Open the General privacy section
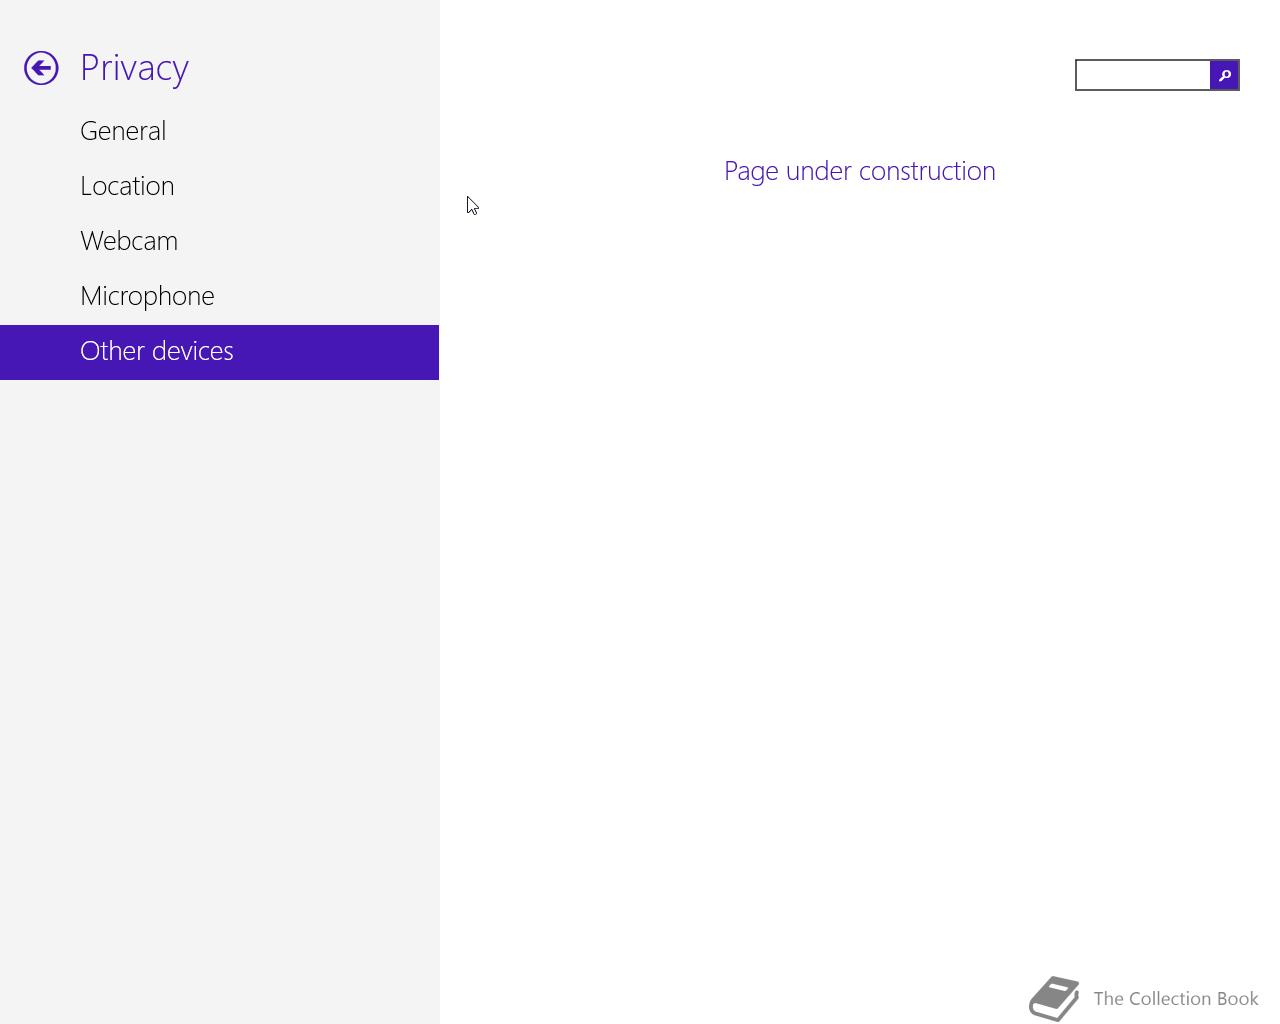The width and height of the screenshot is (1280, 1024). (x=219, y=132)
